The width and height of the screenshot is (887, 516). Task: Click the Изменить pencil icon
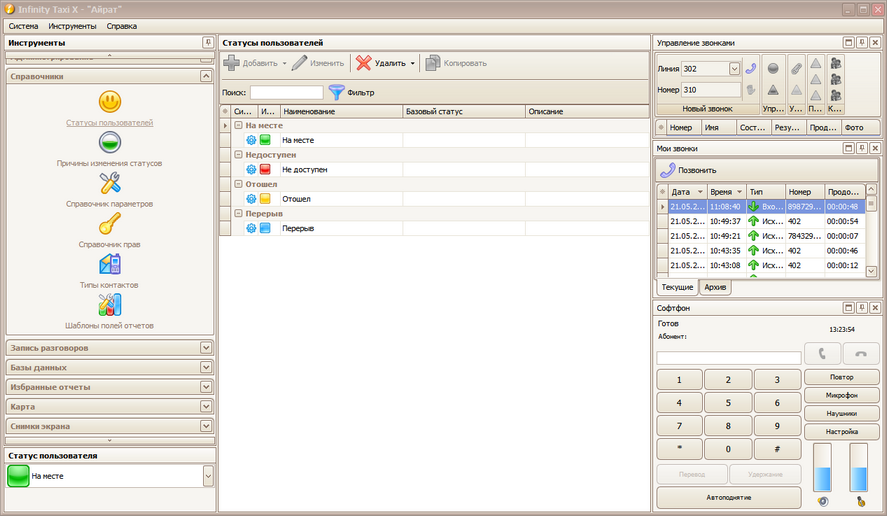click(x=299, y=63)
